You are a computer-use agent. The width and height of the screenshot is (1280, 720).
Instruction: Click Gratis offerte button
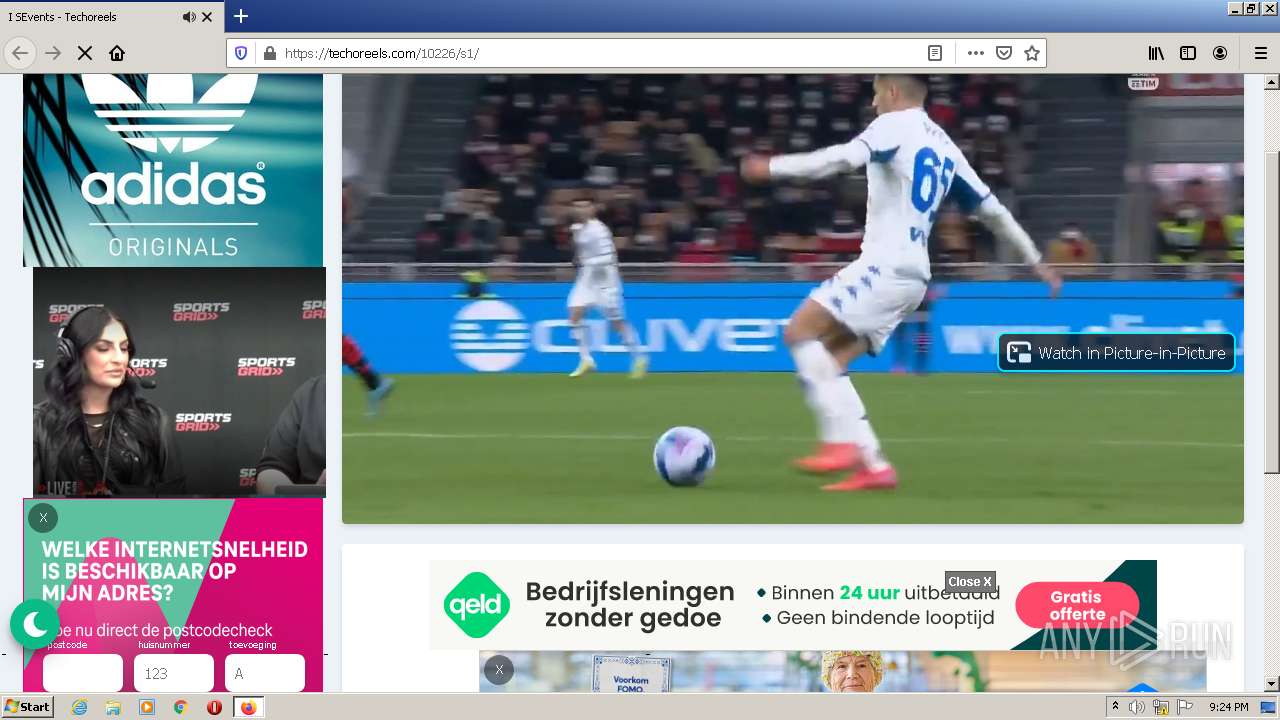point(1077,605)
